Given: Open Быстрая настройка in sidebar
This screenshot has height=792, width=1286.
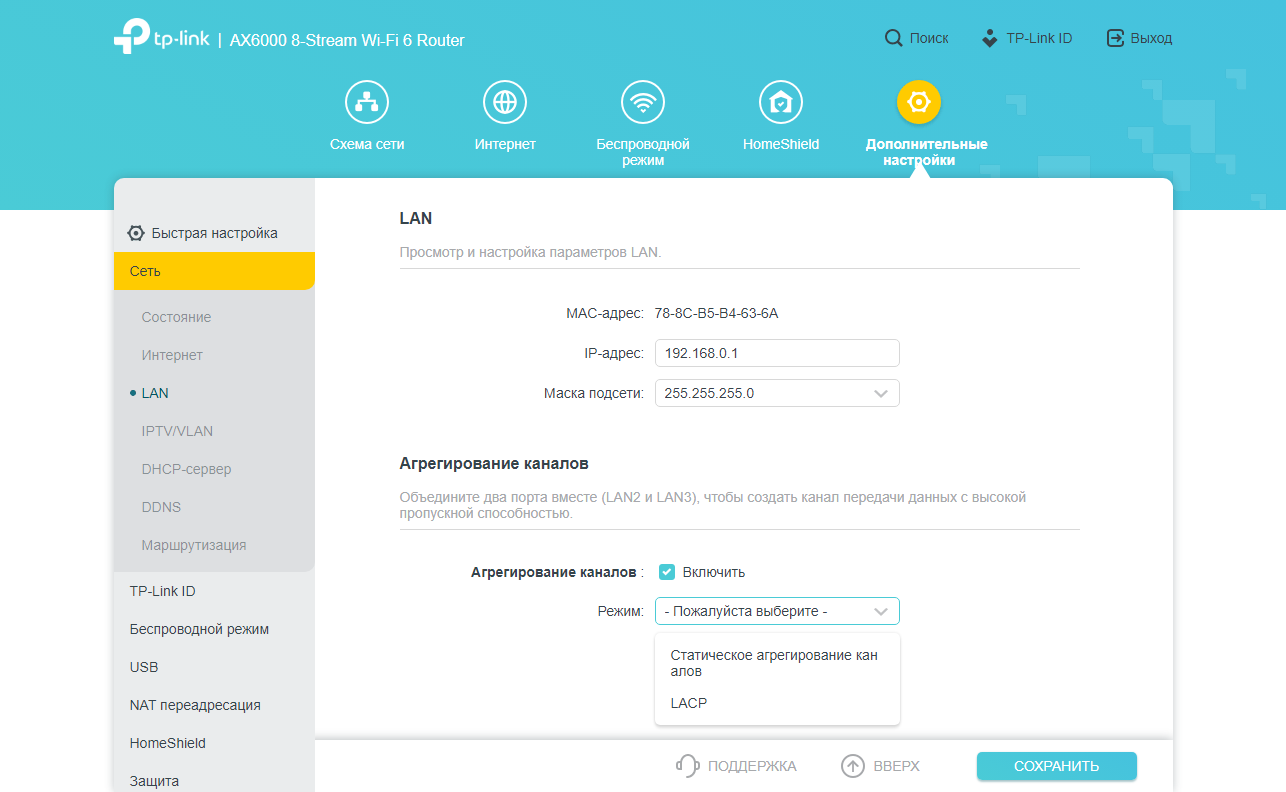Looking at the screenshot, I should pyautogui.click(x=214, y=233).
